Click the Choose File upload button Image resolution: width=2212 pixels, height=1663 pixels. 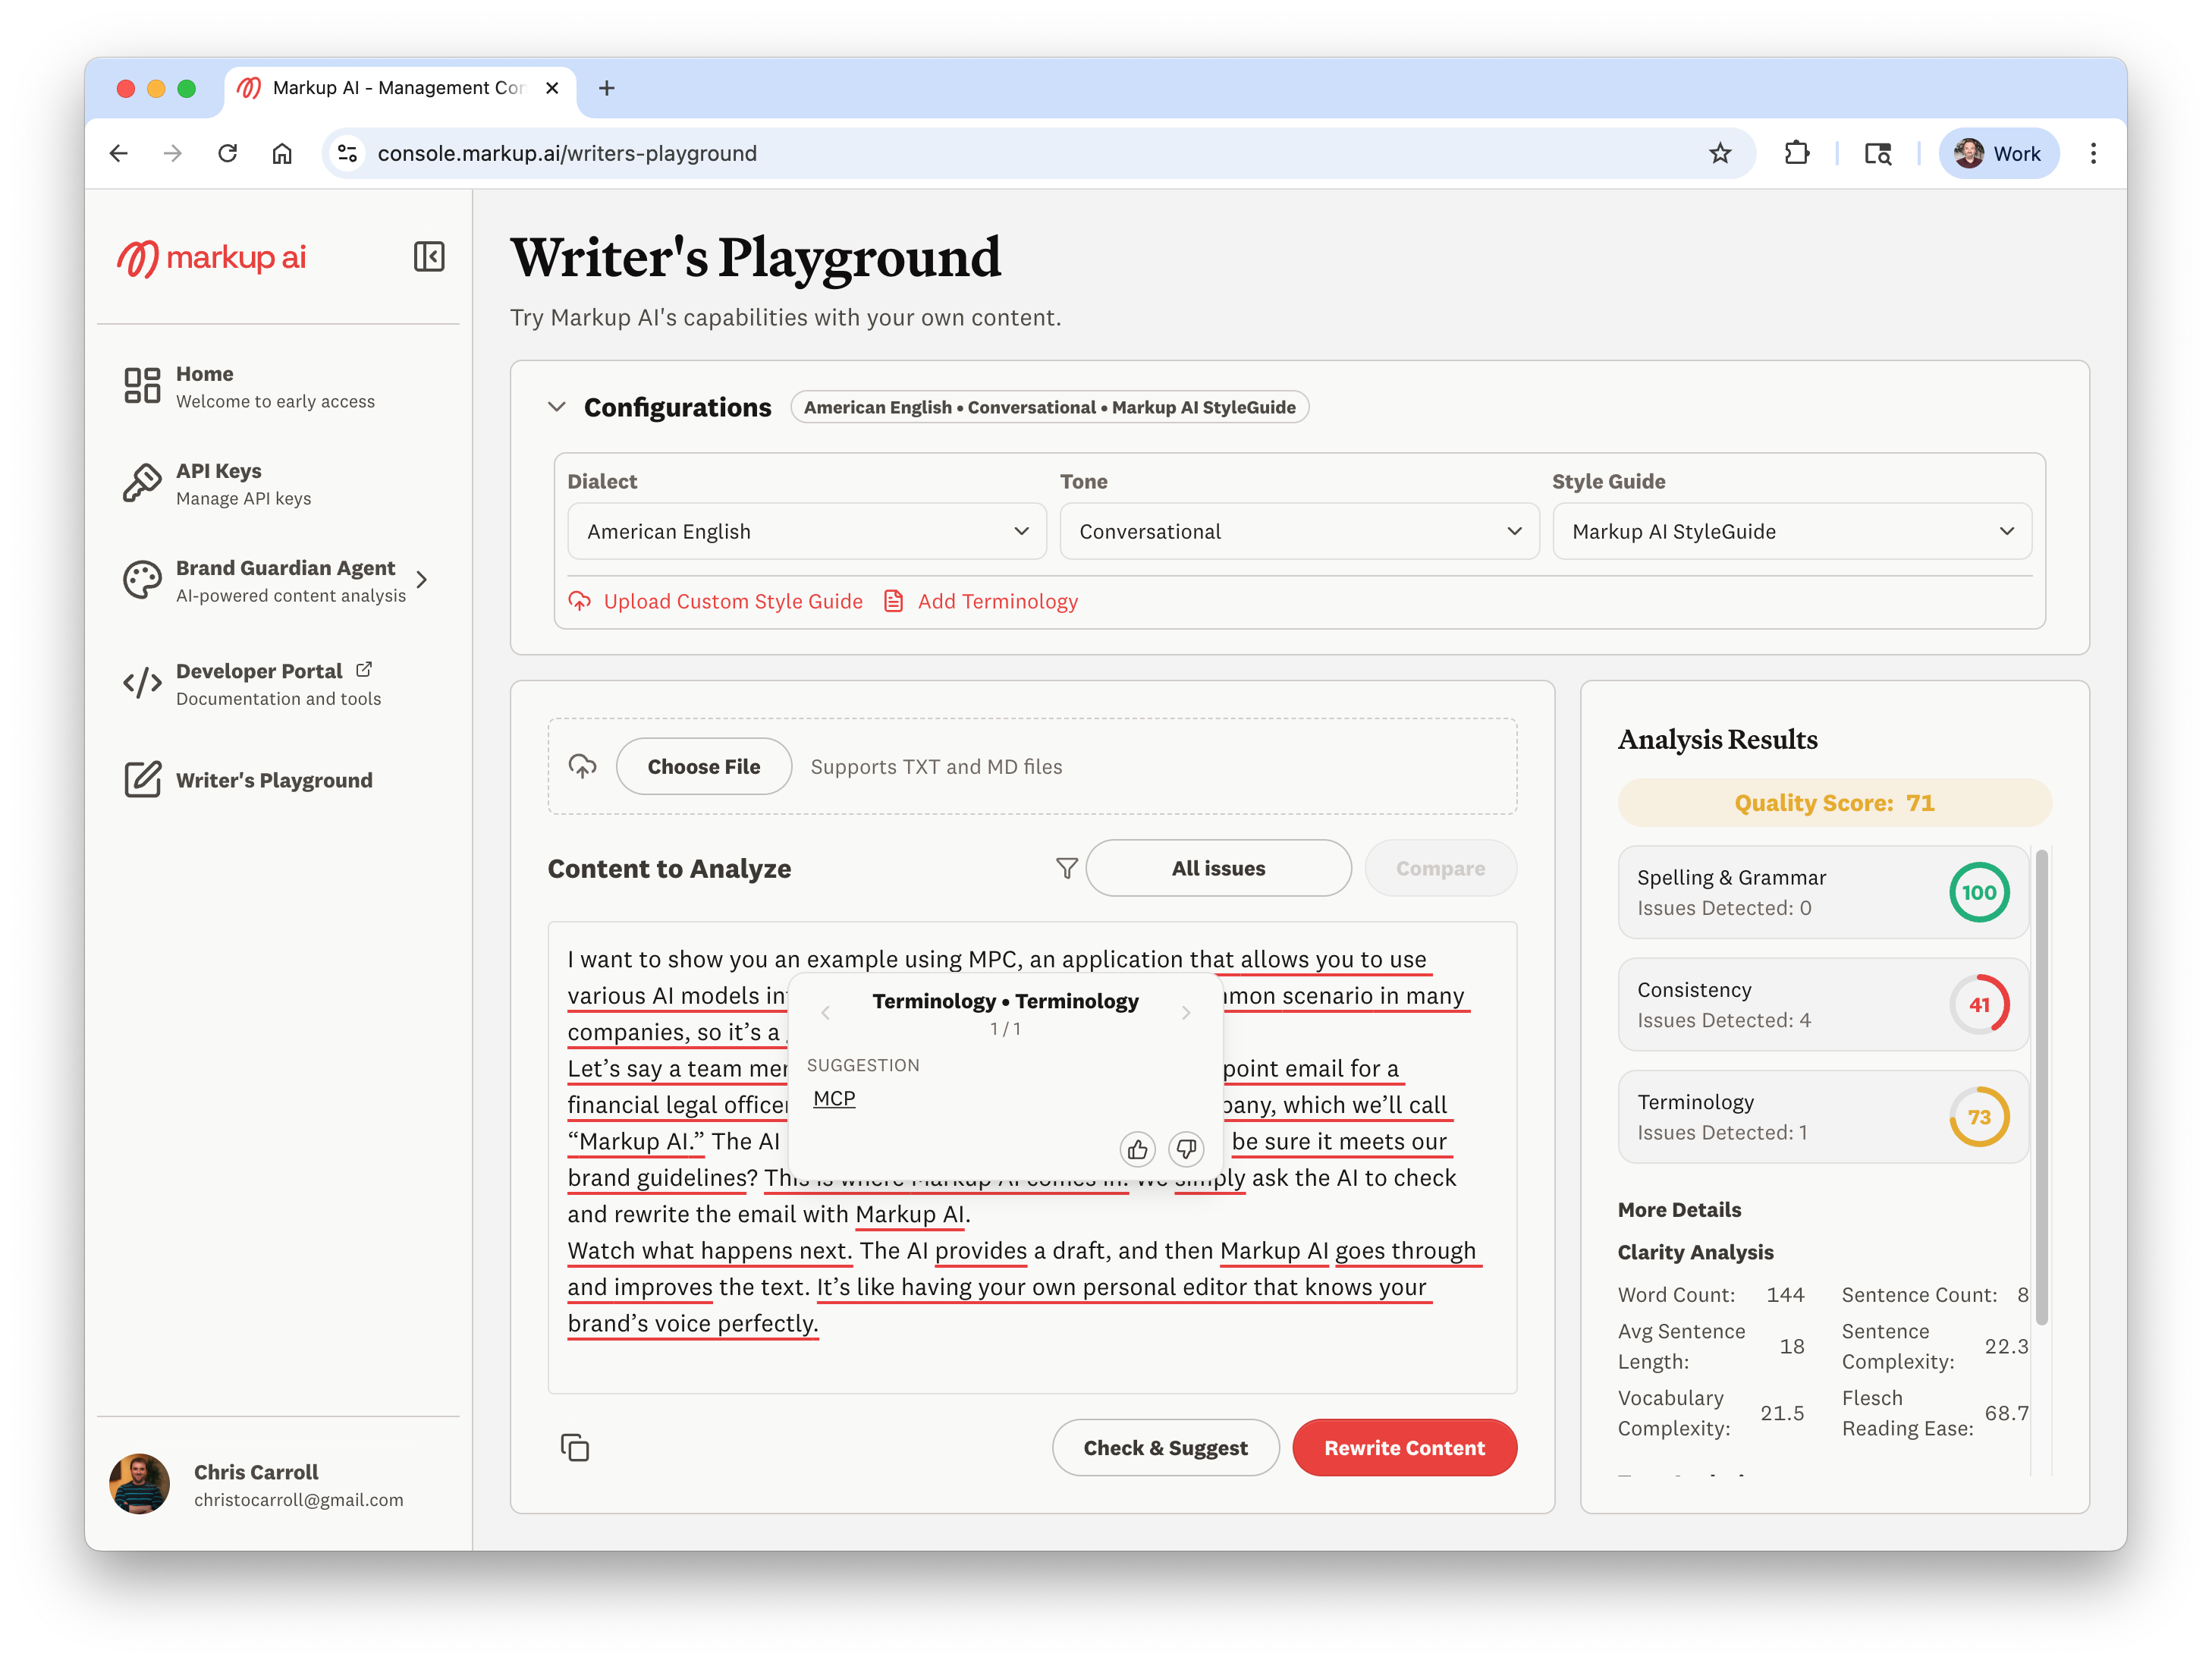pos(704,766)
